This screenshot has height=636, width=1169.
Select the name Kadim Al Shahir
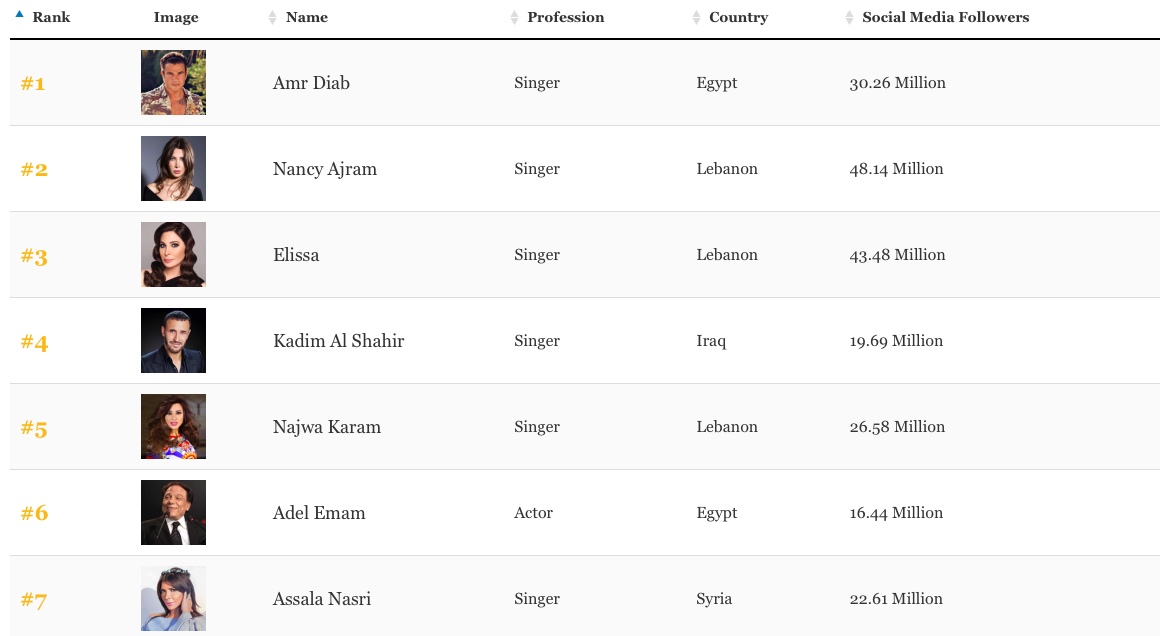click(338, 341)
